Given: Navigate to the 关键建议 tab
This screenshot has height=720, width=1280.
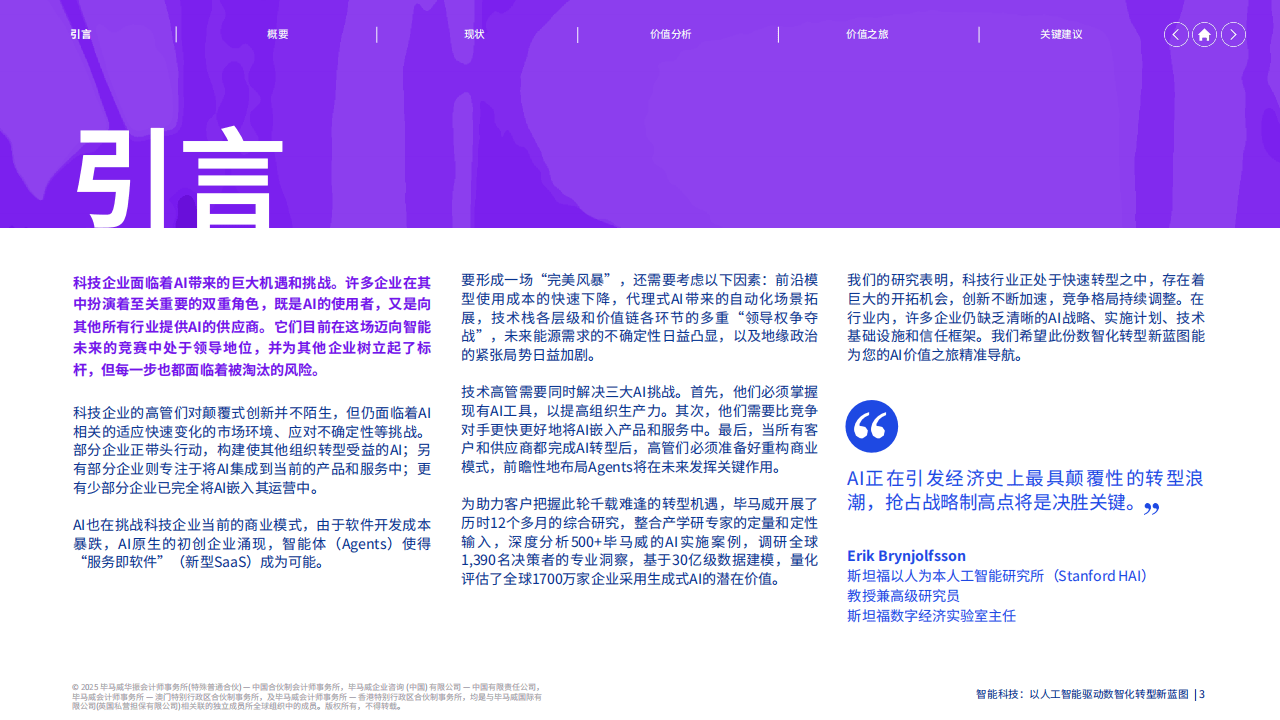Looking at the screenshot, I should 1061,34.
